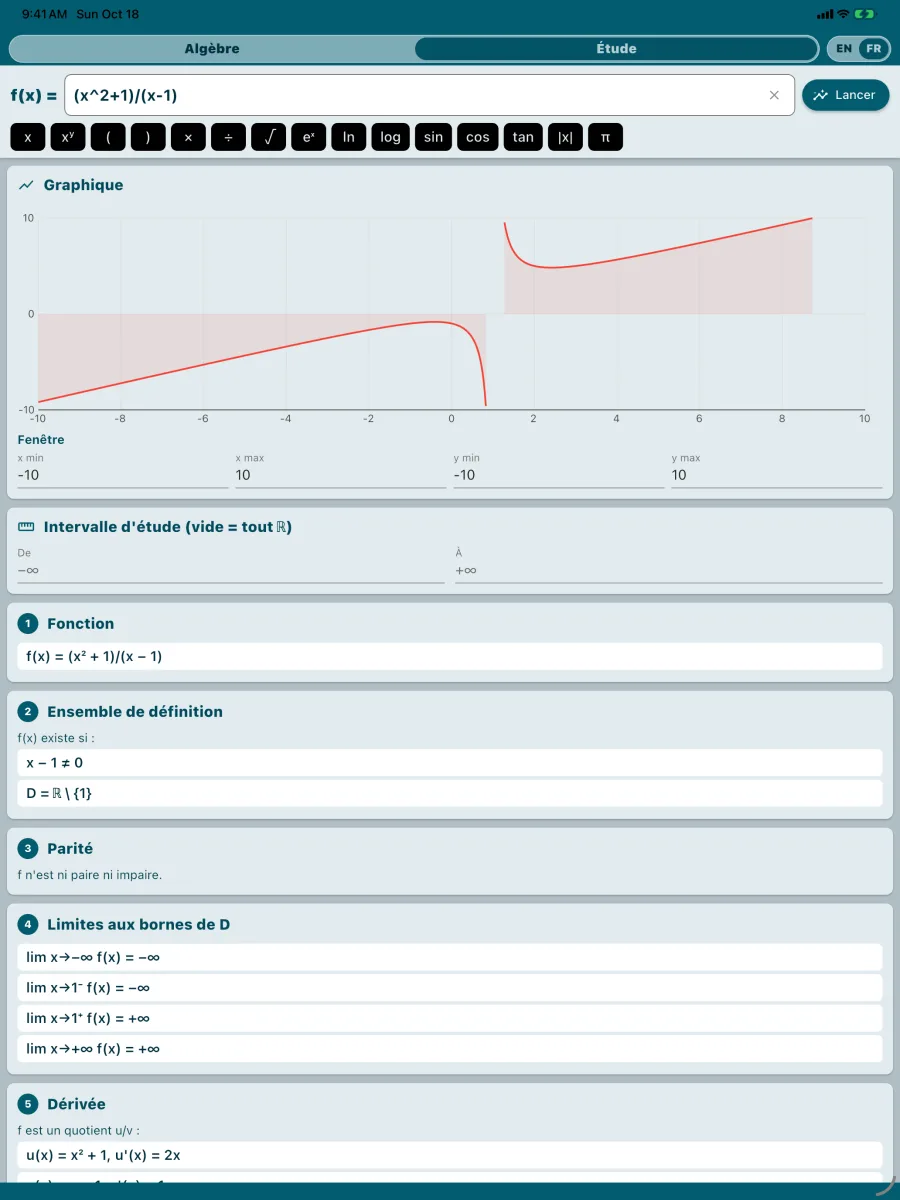Insert the sin function key
The image size is (900, 1200).
(433, 137)
